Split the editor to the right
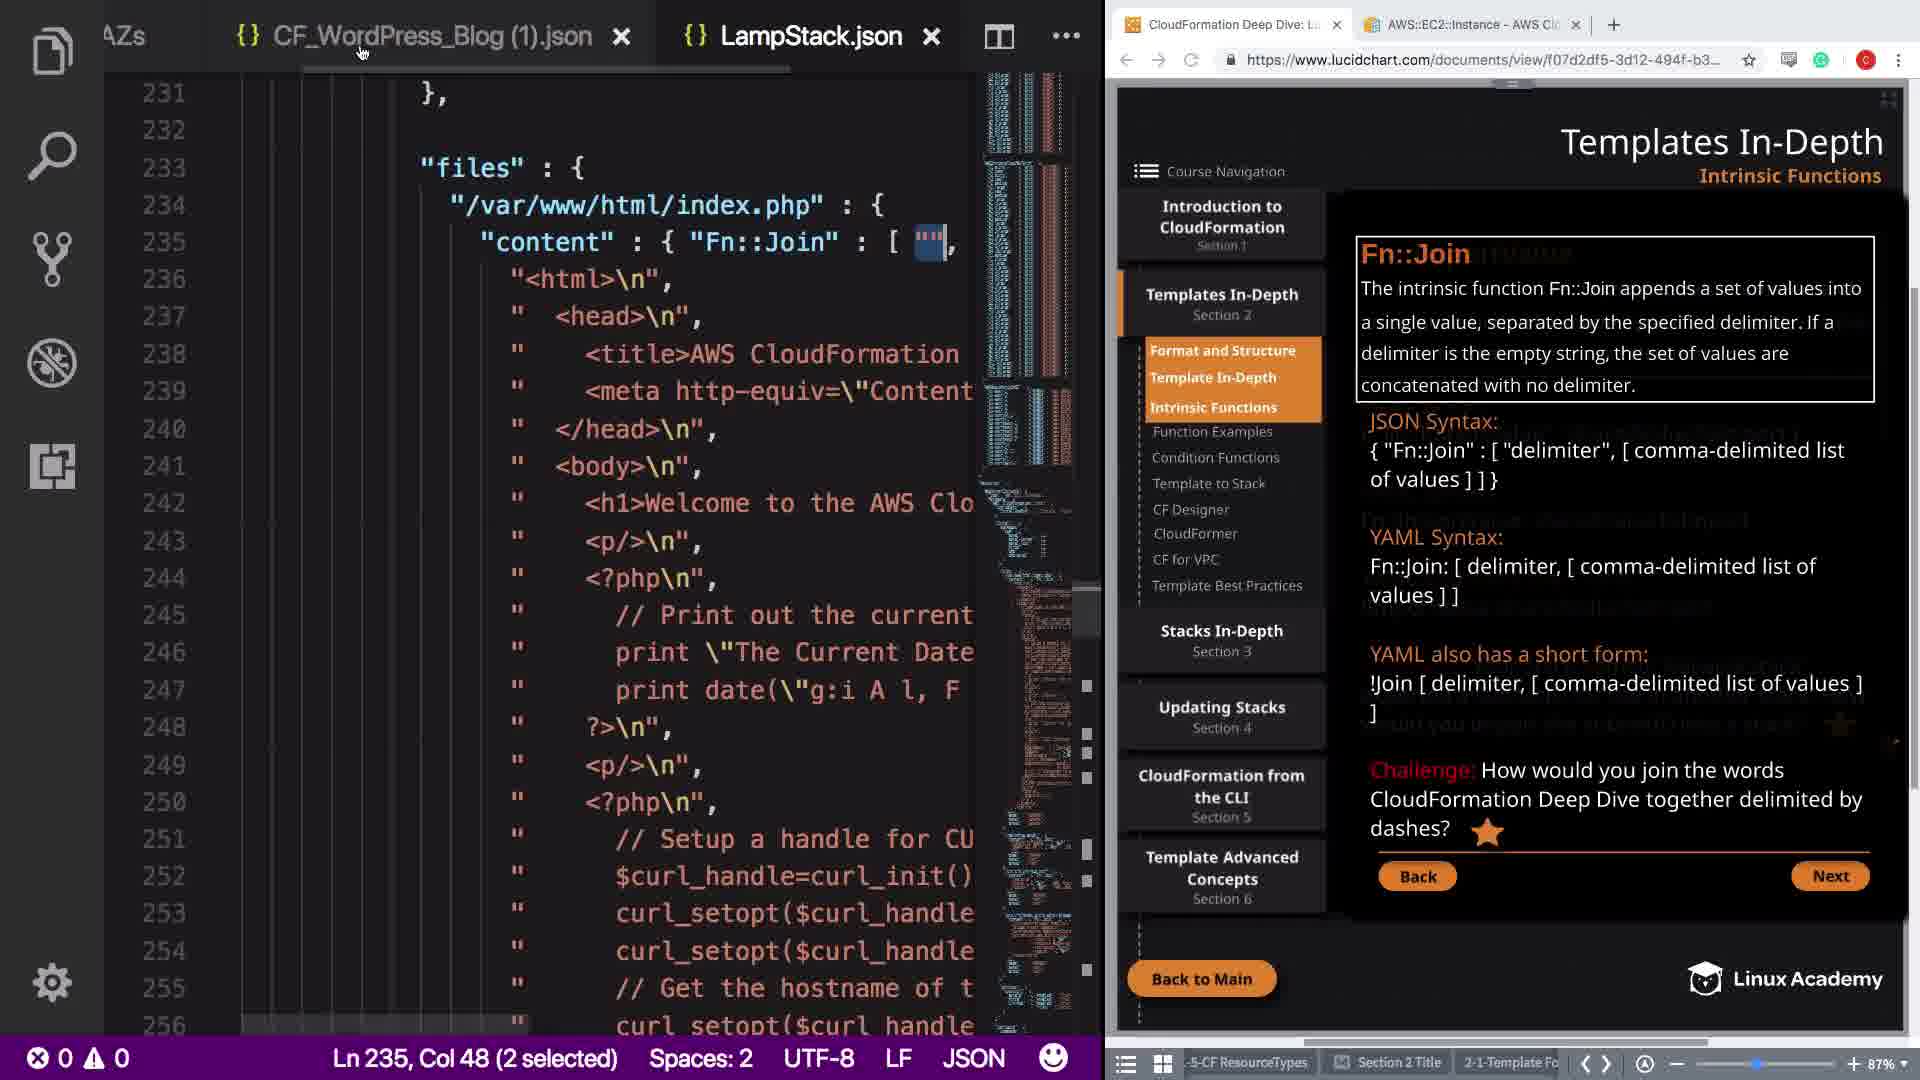Screen dimensions: 1920x1080 click(x=998, y=37)
